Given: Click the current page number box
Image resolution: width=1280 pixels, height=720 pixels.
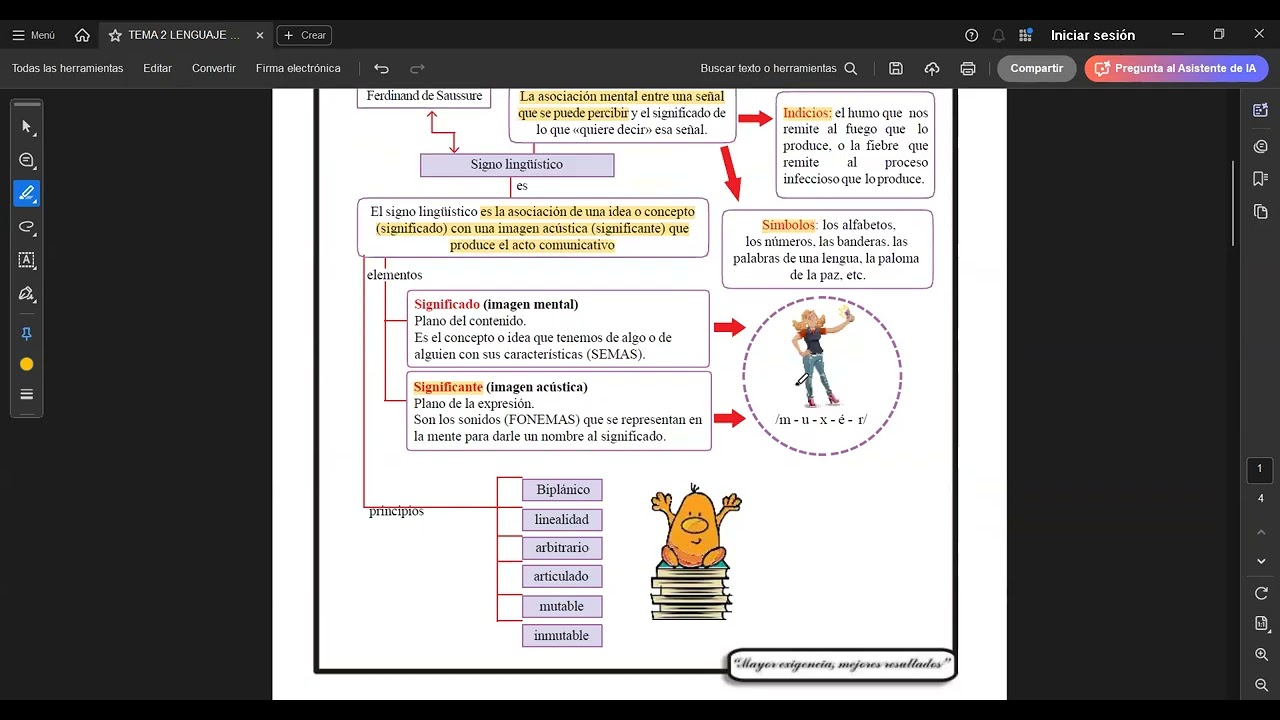Looking at the screenshot, I should [1260, 469].
